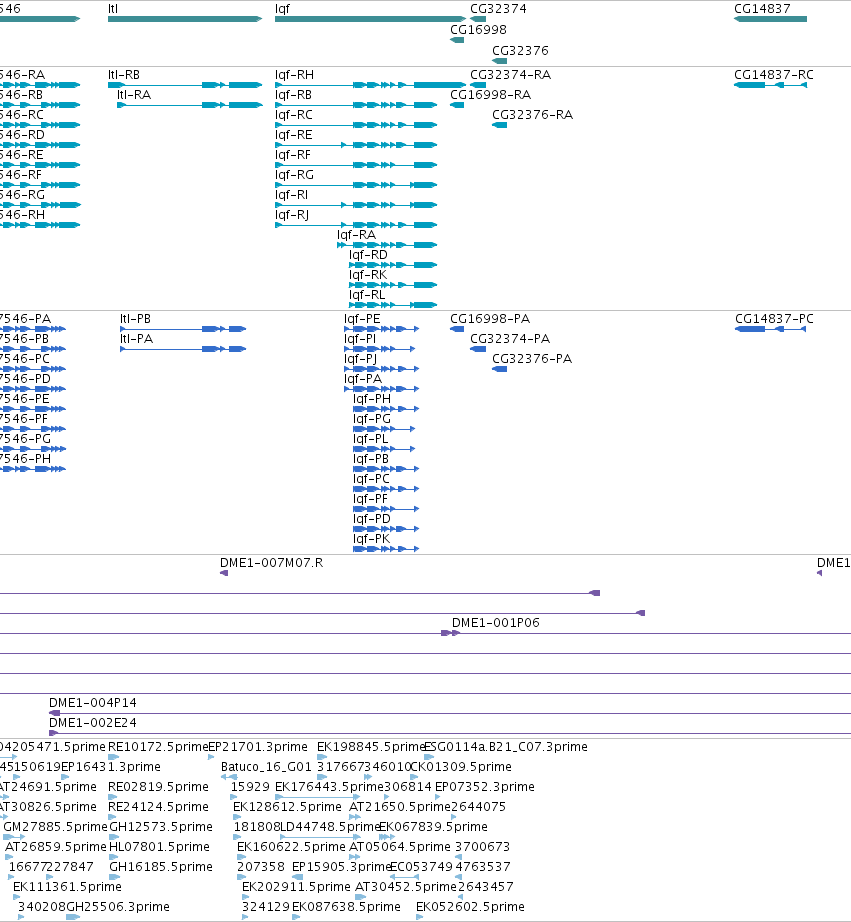This screenshot has width=851, height=922.
Task: Click the lqf-RJ transcript label
Action: 292,215
